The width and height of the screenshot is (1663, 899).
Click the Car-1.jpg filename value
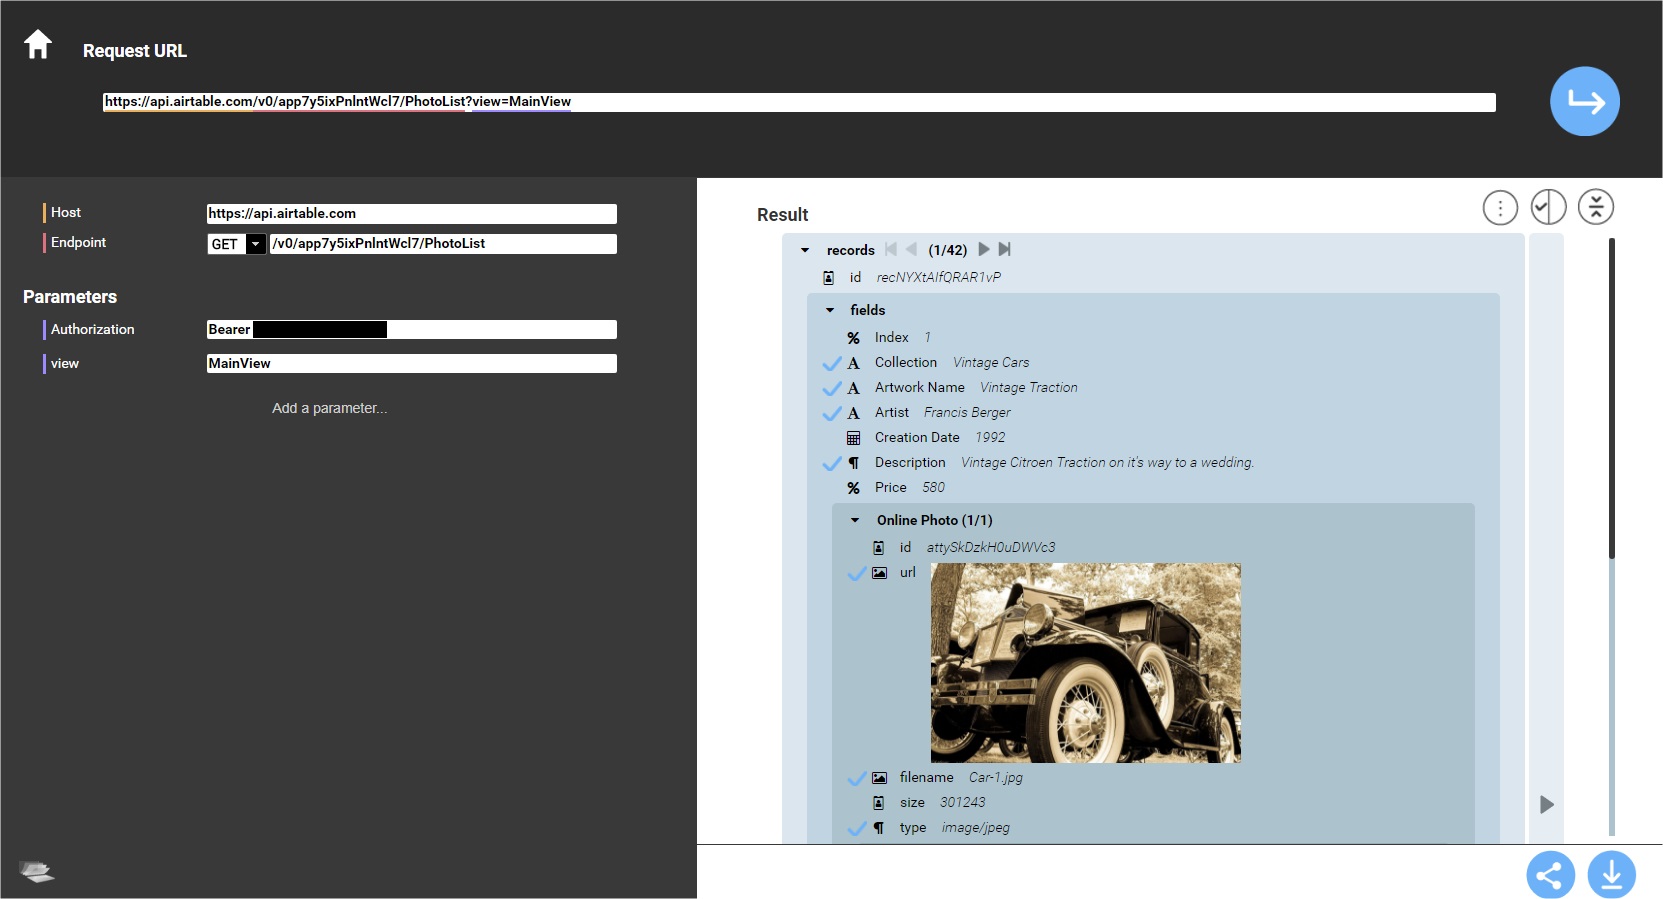point(996,777)
